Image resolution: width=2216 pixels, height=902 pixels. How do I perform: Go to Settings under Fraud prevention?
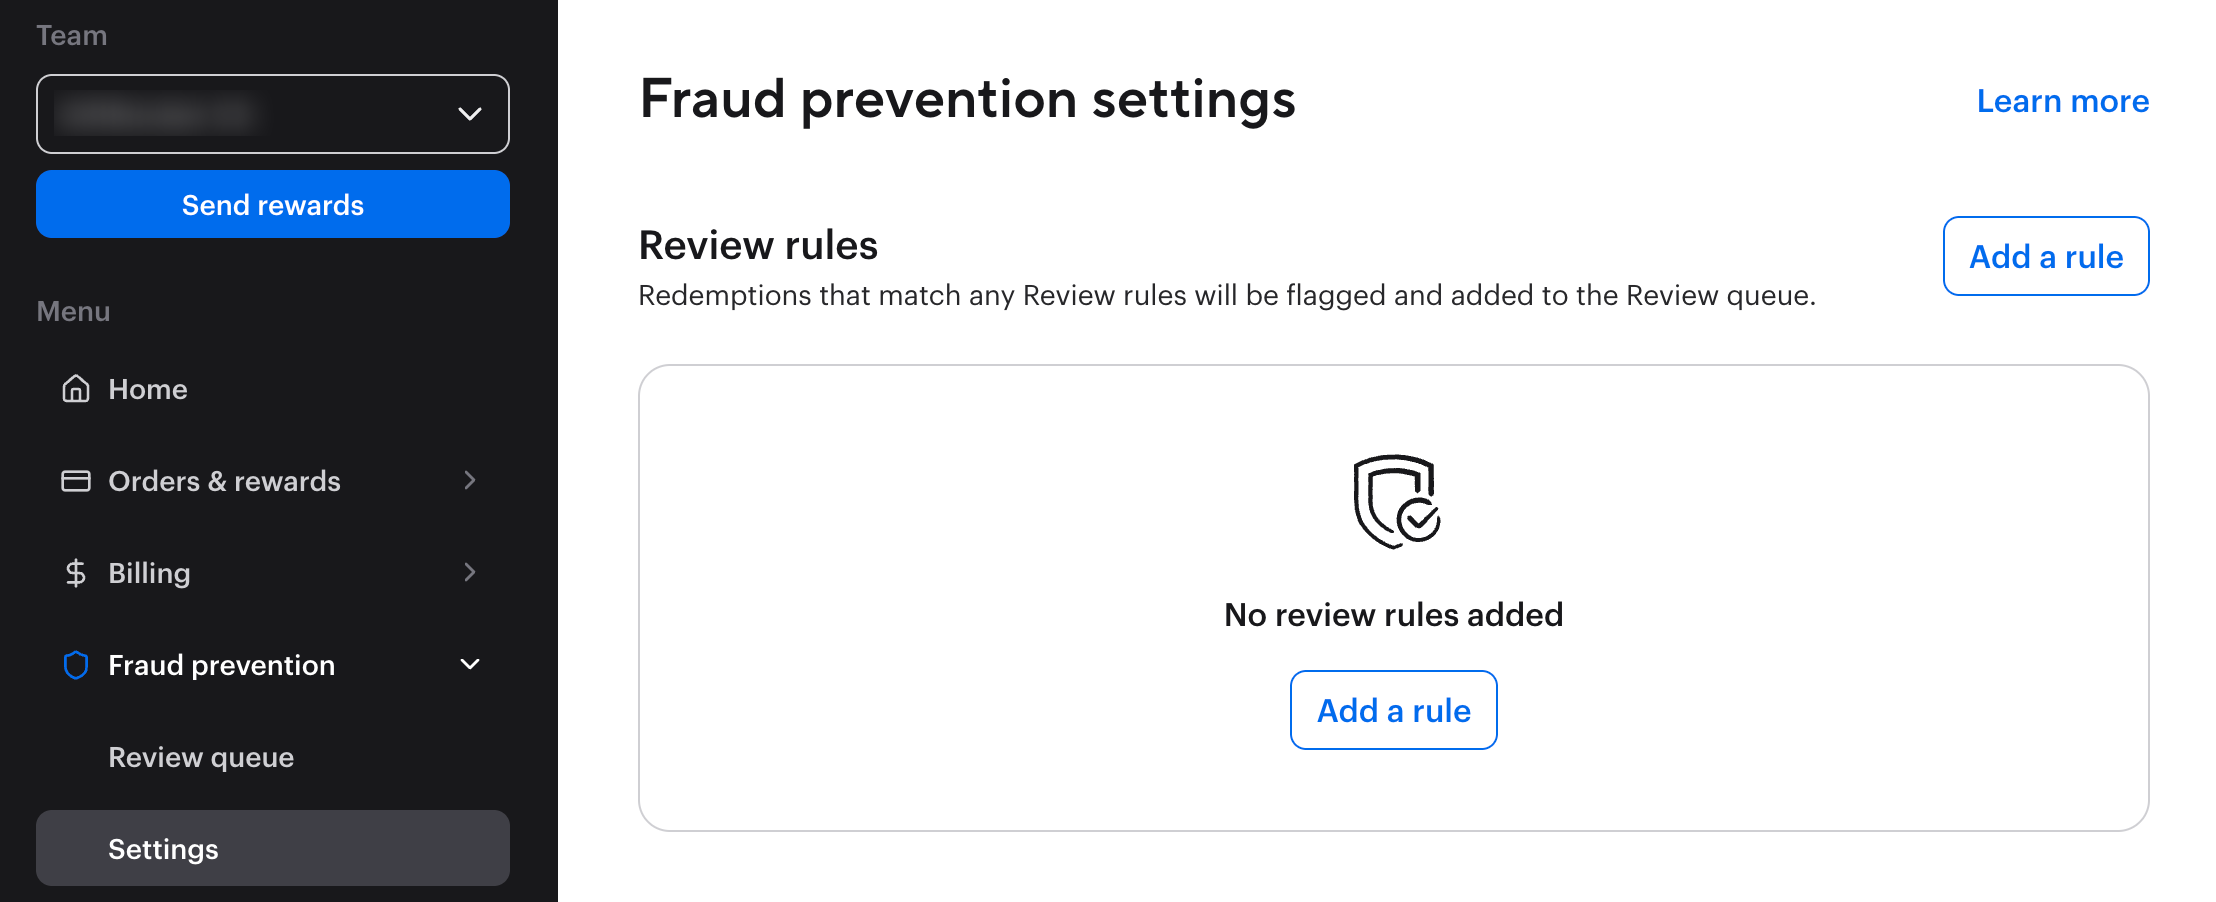(x=163, y=848)
